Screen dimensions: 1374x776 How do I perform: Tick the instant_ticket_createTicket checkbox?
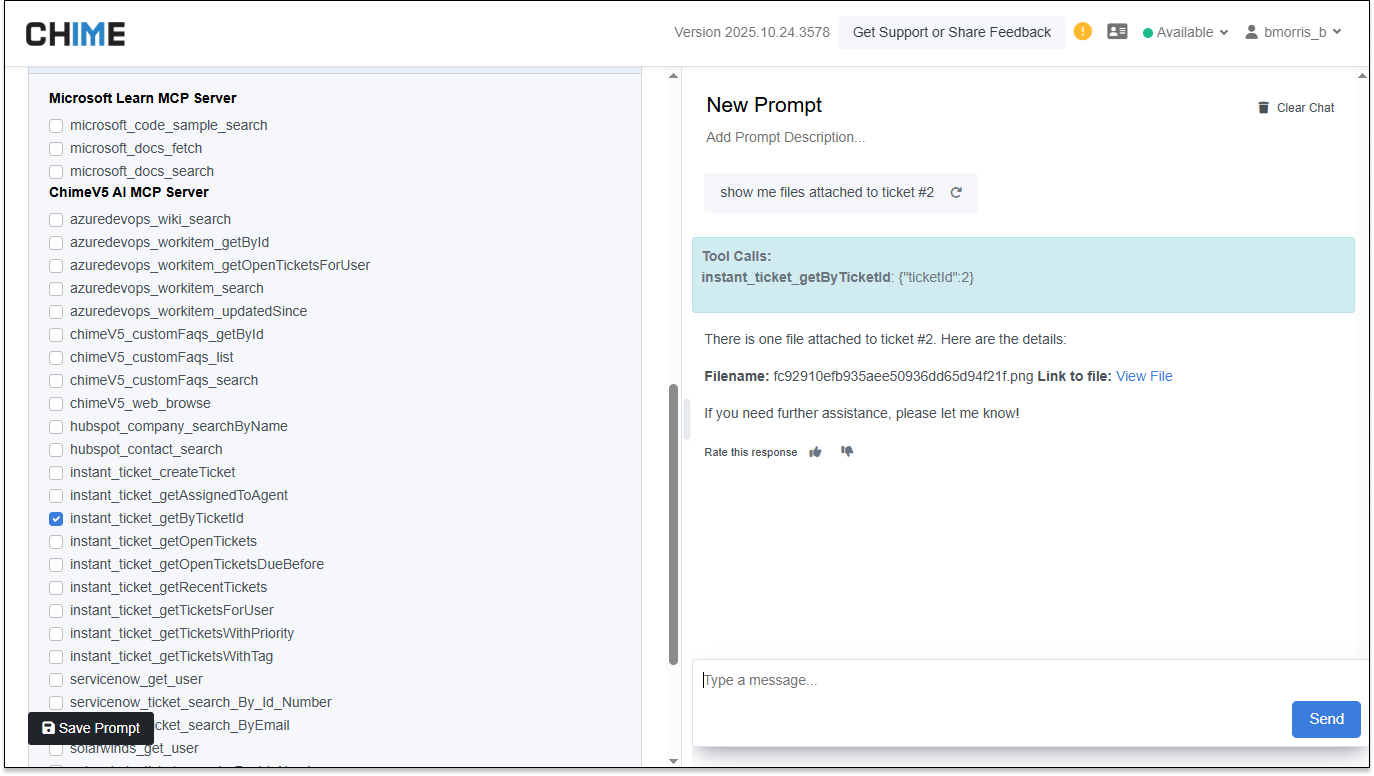(56, 473)
